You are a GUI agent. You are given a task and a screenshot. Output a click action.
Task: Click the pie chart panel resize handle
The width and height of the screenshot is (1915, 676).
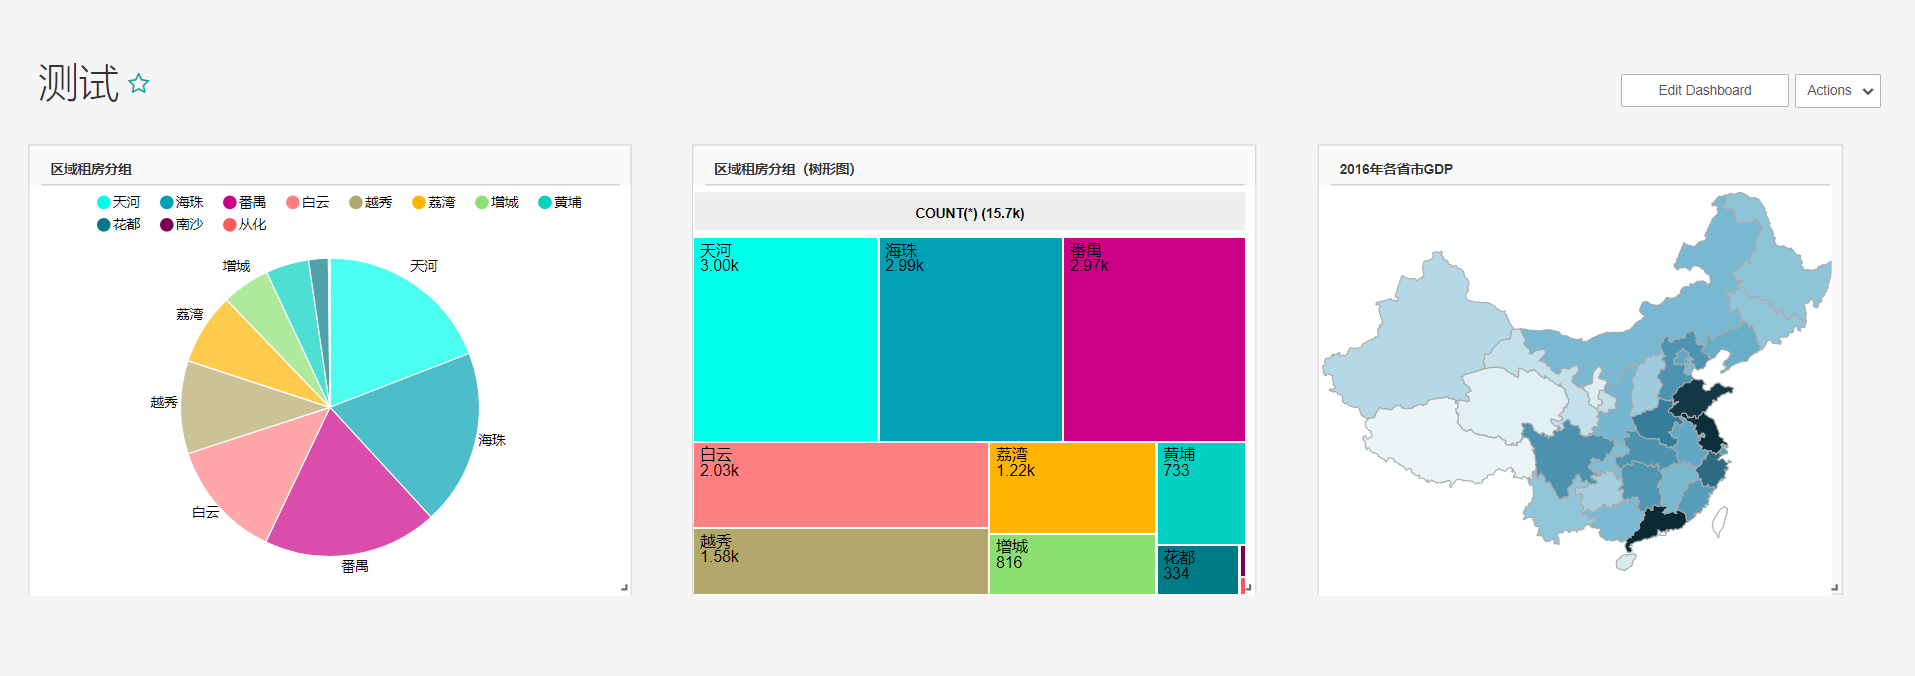[624, 587]
